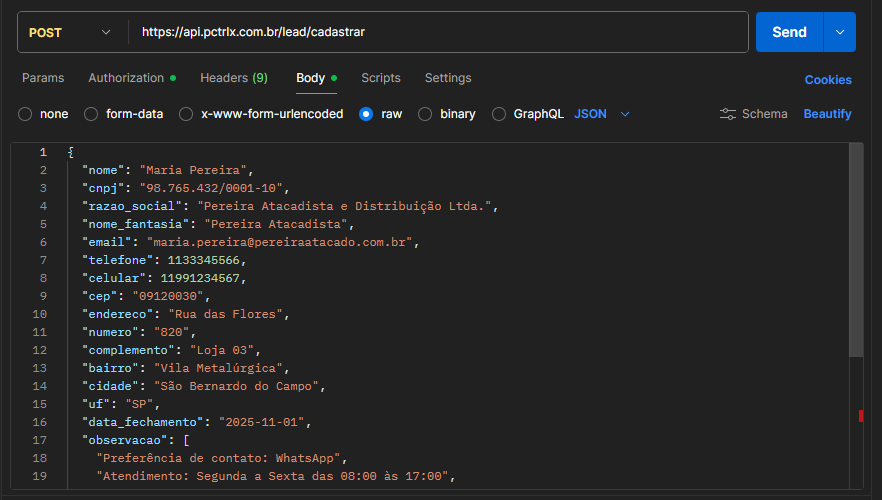The image size is (882, 500).
Task: Choose x-www-form-urlencoded body type
Action: (x=186, y=114)
